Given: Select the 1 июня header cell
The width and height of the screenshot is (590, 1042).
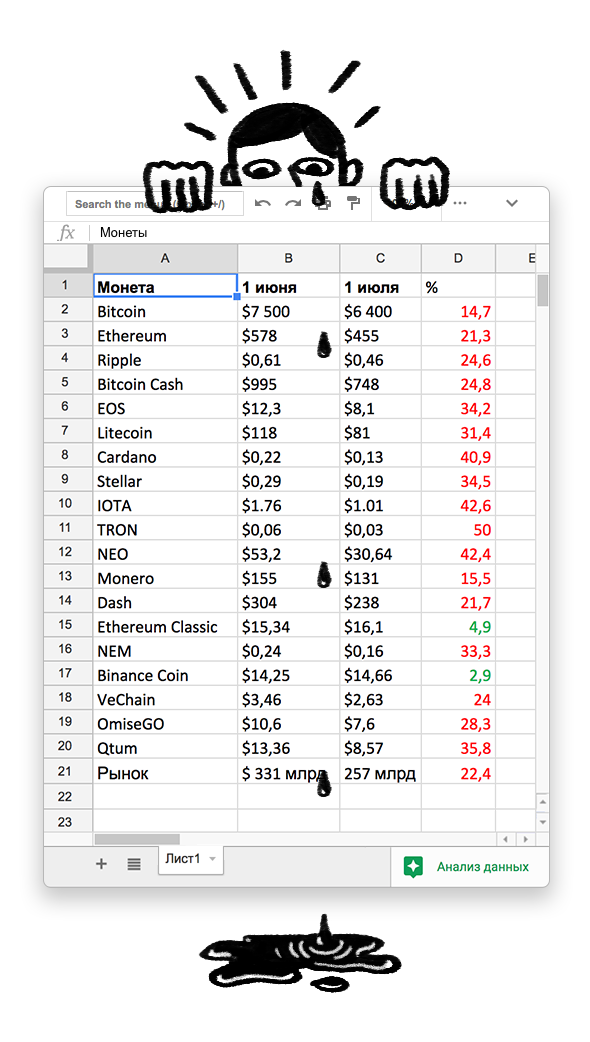Looking at the screenshot, I should pyautogui.click(x=288, y=286).
